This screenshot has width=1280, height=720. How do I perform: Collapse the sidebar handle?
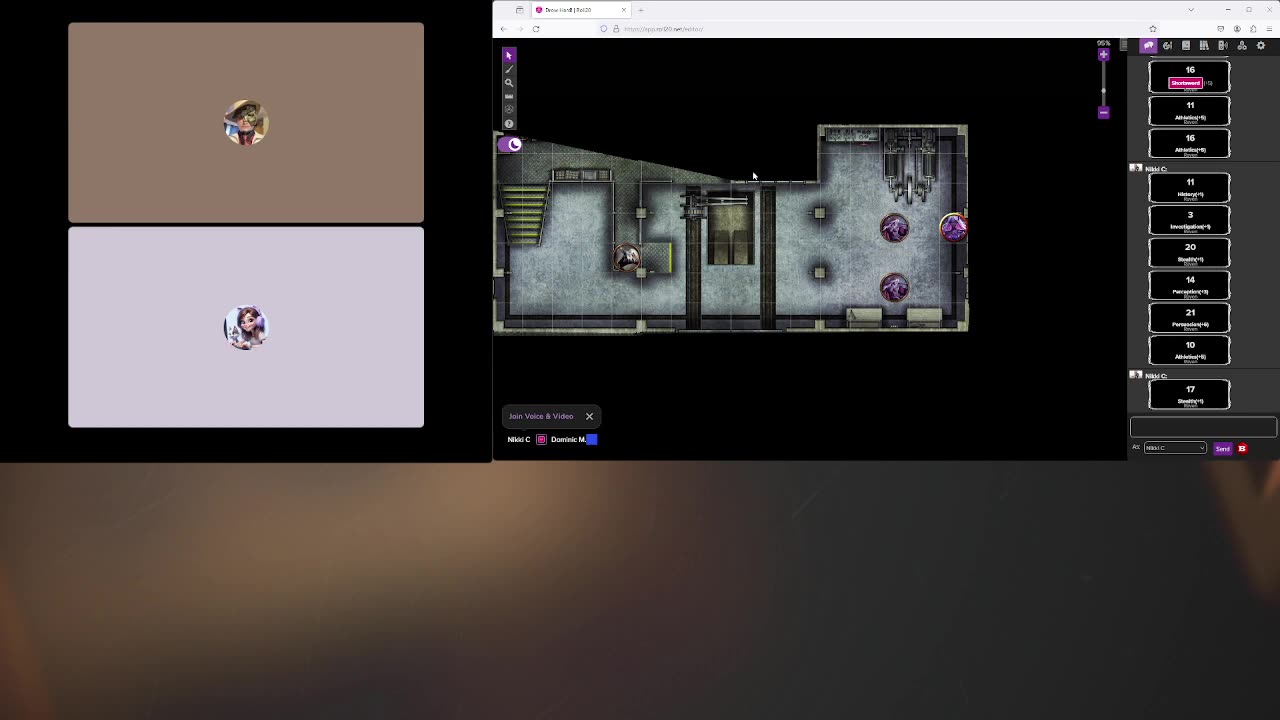tap(1124, 45)
